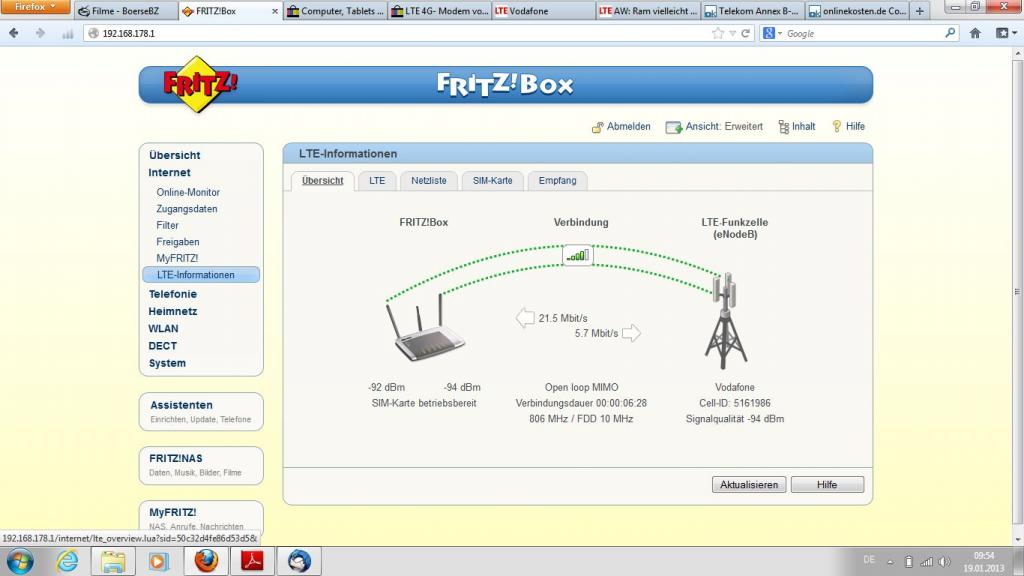This screenshot has width=1024, height=576.
Task: Open Inhalt sitemap icon
Action: (784, 127)
